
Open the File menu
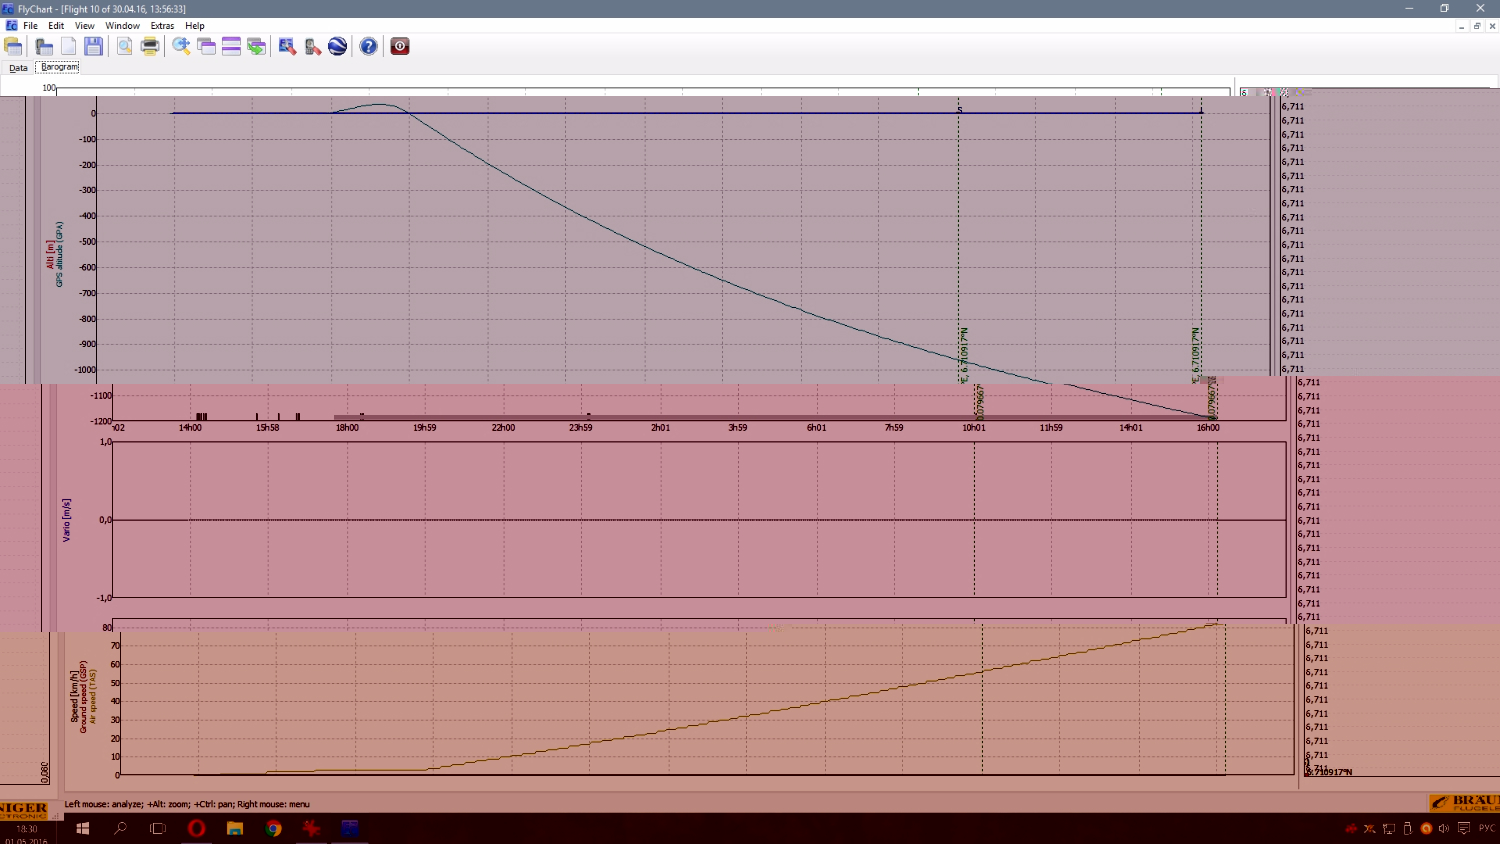click(x=30, y=26)
